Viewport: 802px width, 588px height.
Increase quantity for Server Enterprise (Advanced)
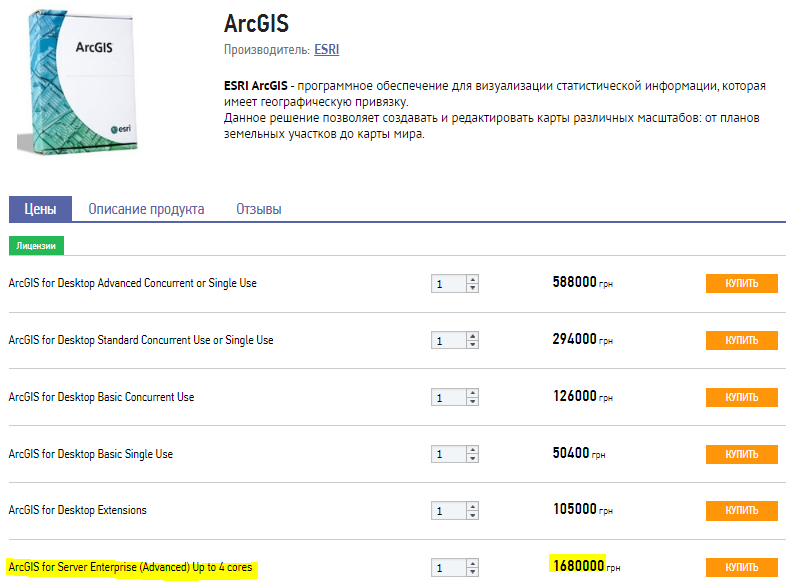pos(473,563)
